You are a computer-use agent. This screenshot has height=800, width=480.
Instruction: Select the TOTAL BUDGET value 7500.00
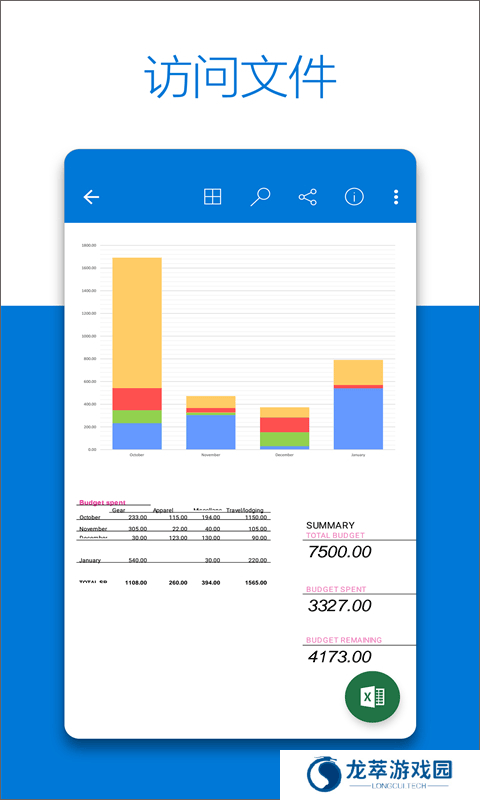click(x=340, y=552)
